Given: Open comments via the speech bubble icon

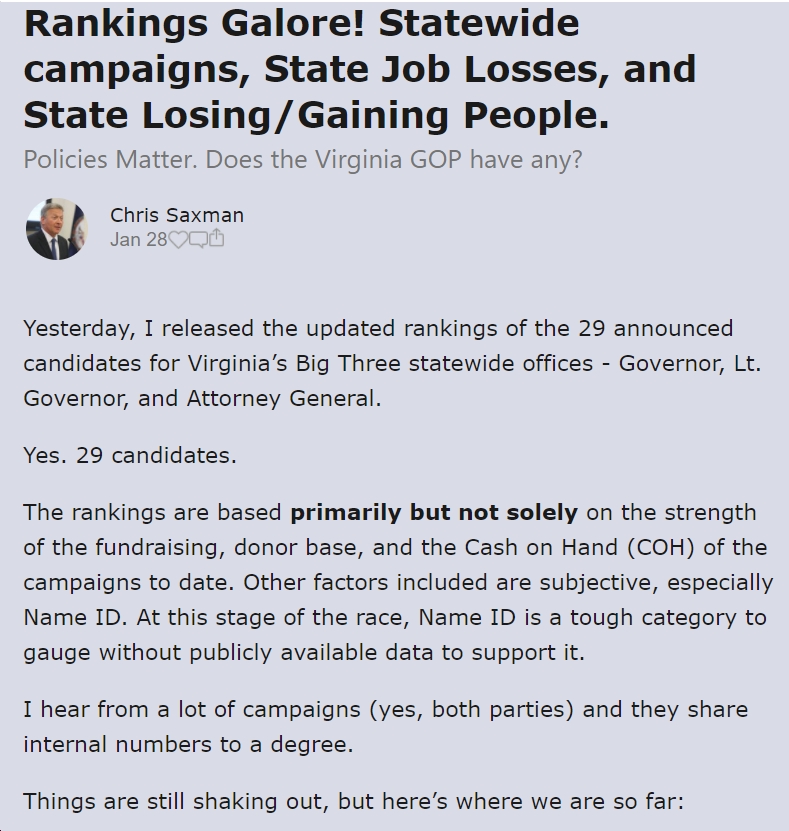Looking at the screenshot, I should pos(198,240).
